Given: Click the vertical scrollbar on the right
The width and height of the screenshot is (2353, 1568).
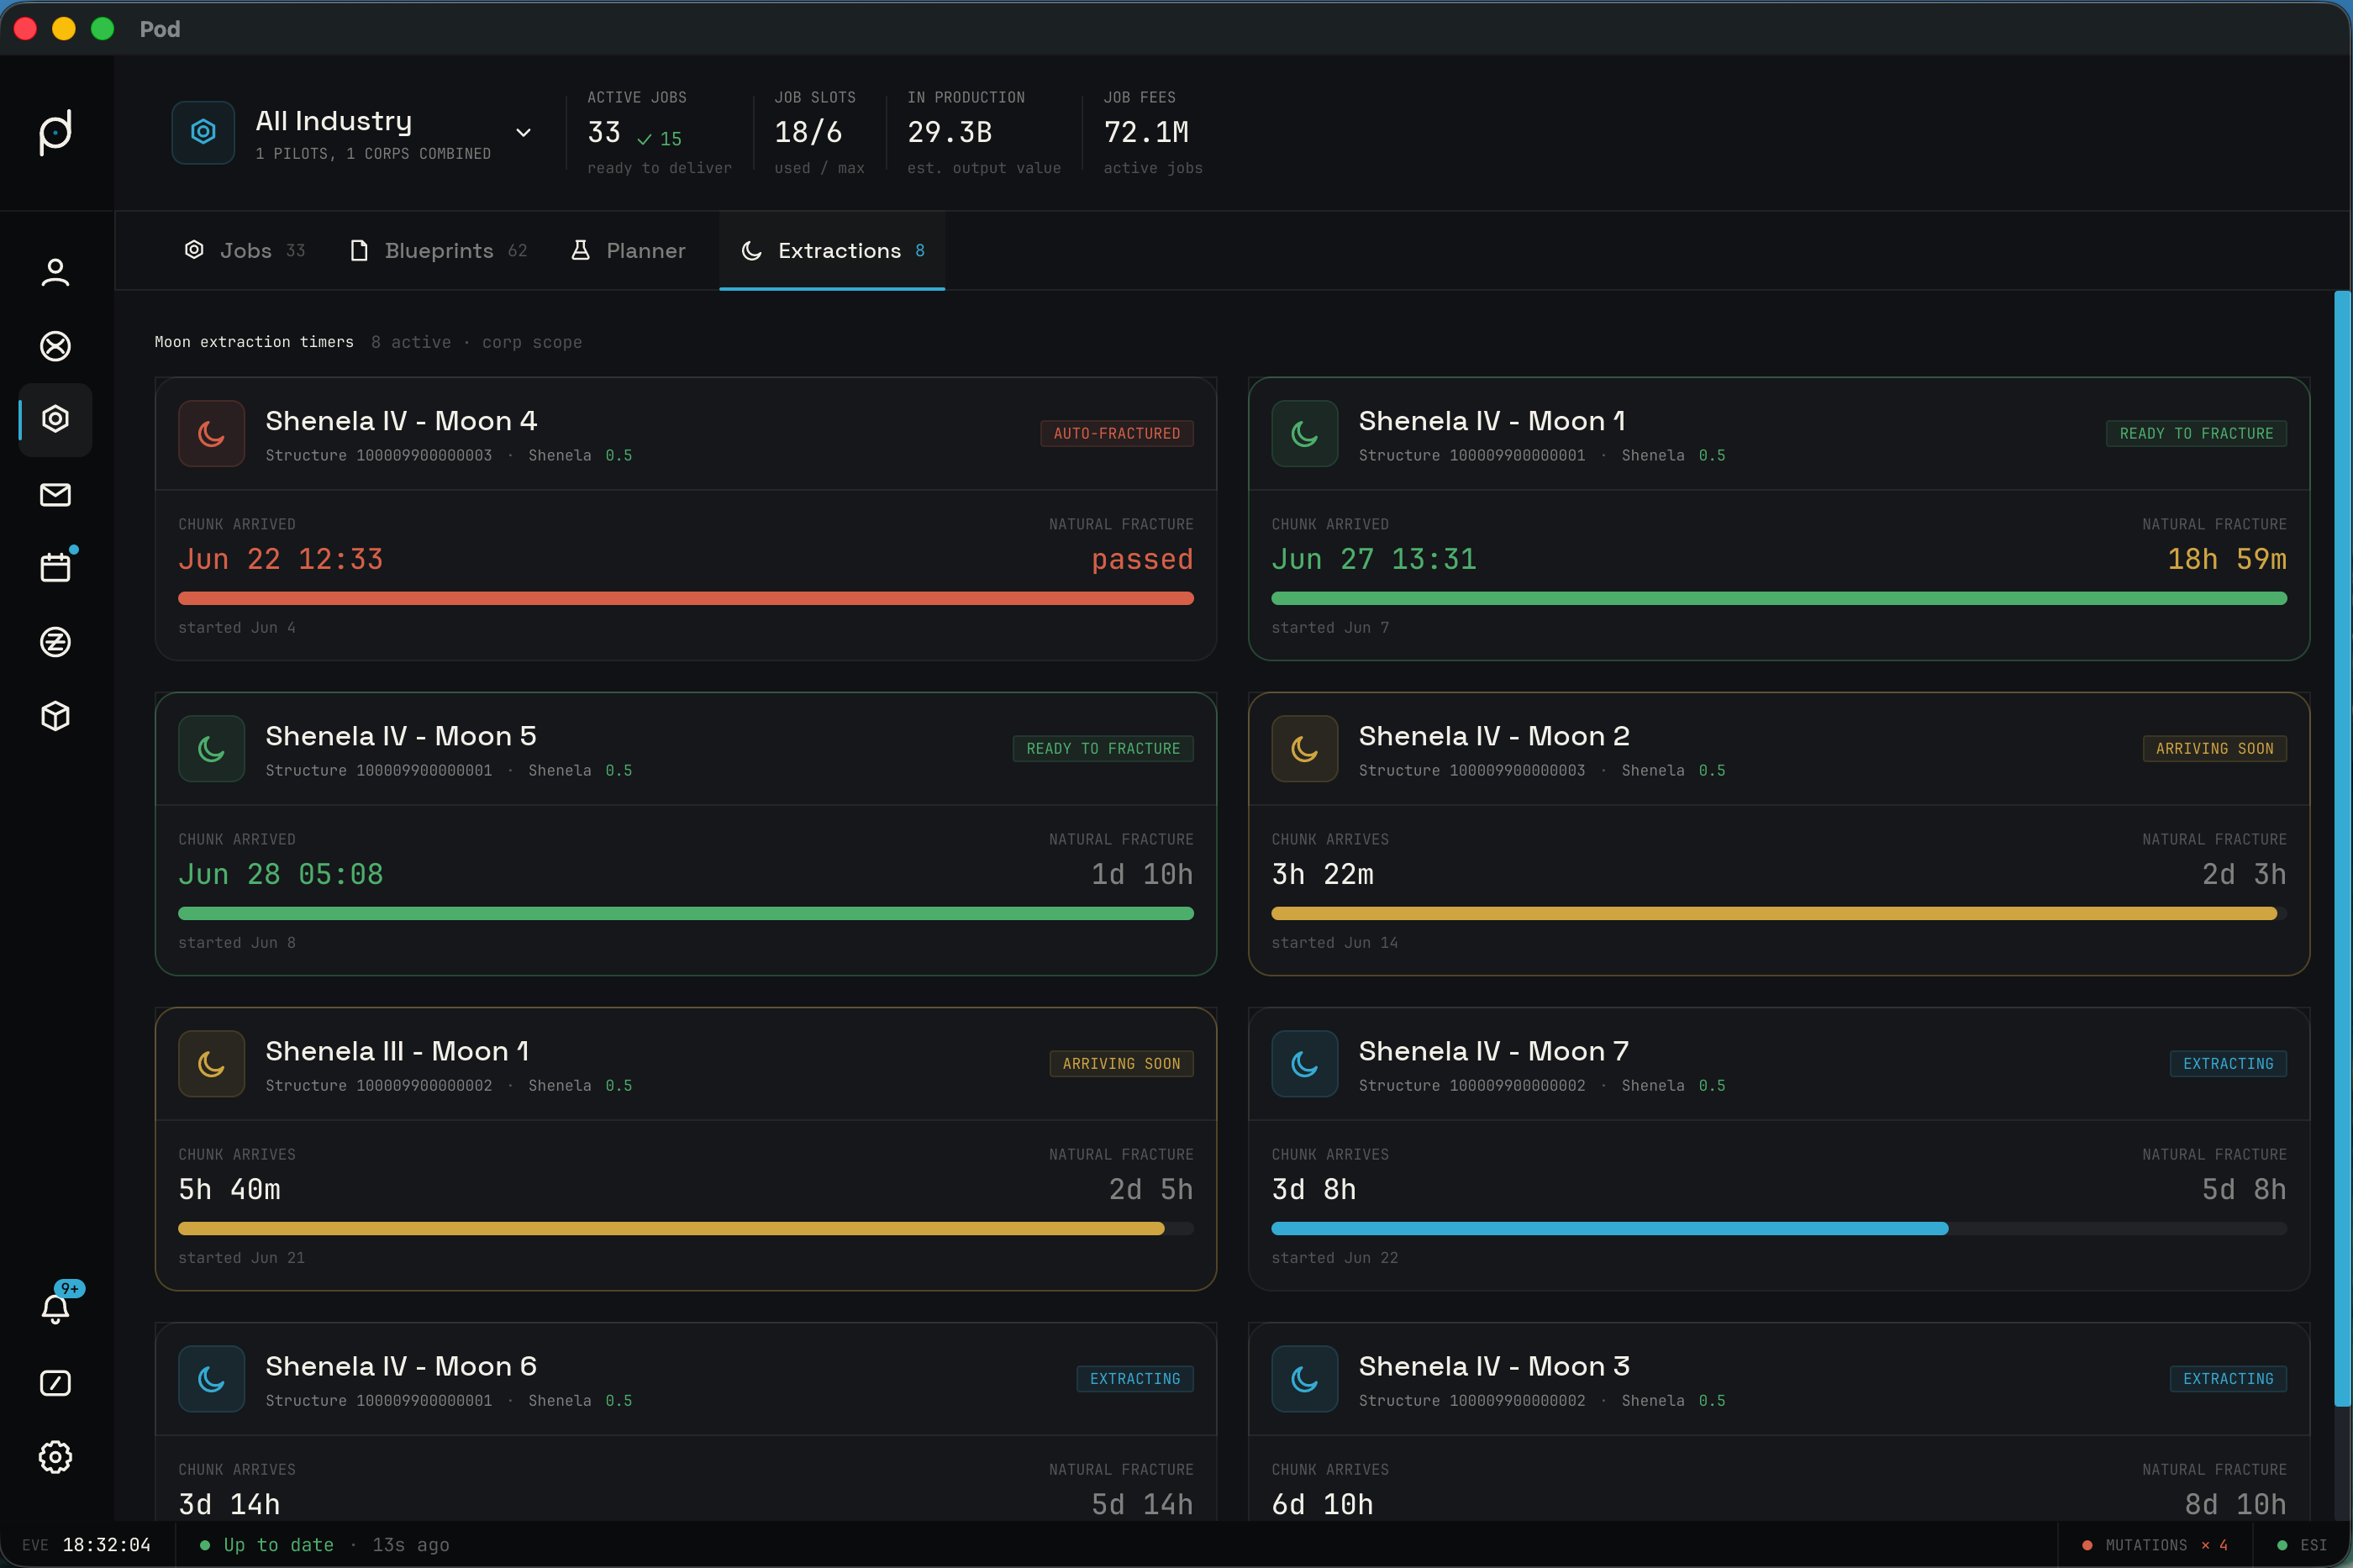Looking at the screenshot, I should pos(2342,848).
